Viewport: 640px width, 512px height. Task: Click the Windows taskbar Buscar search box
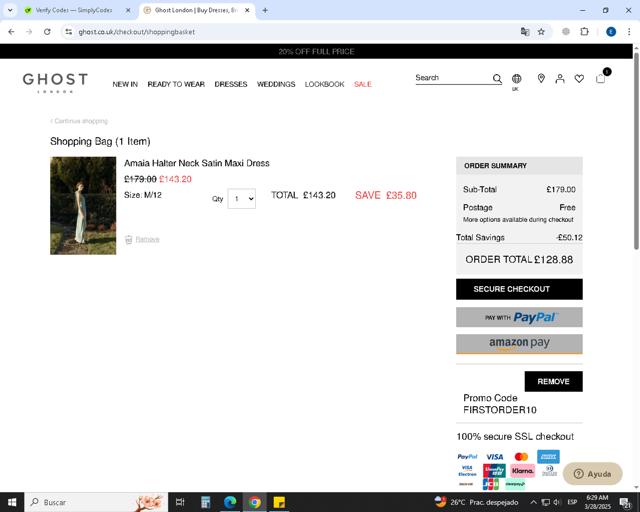pyautogui.click(x=96, y=502)
